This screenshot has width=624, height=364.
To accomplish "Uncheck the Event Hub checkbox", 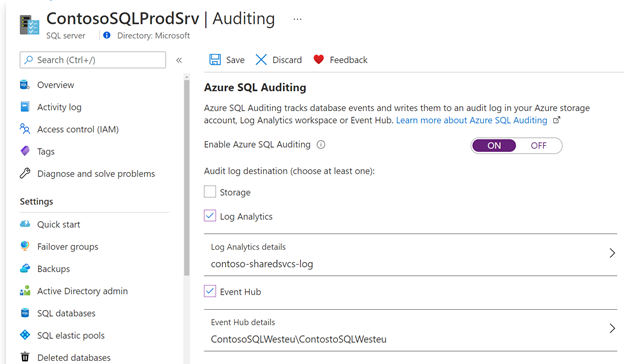I will click(210, 291).
